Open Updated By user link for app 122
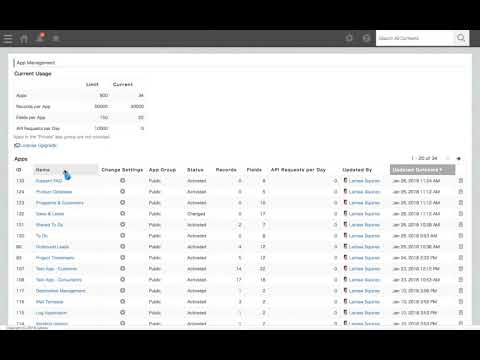The height and width of the screenshot is (360, 480). point(364,214)
